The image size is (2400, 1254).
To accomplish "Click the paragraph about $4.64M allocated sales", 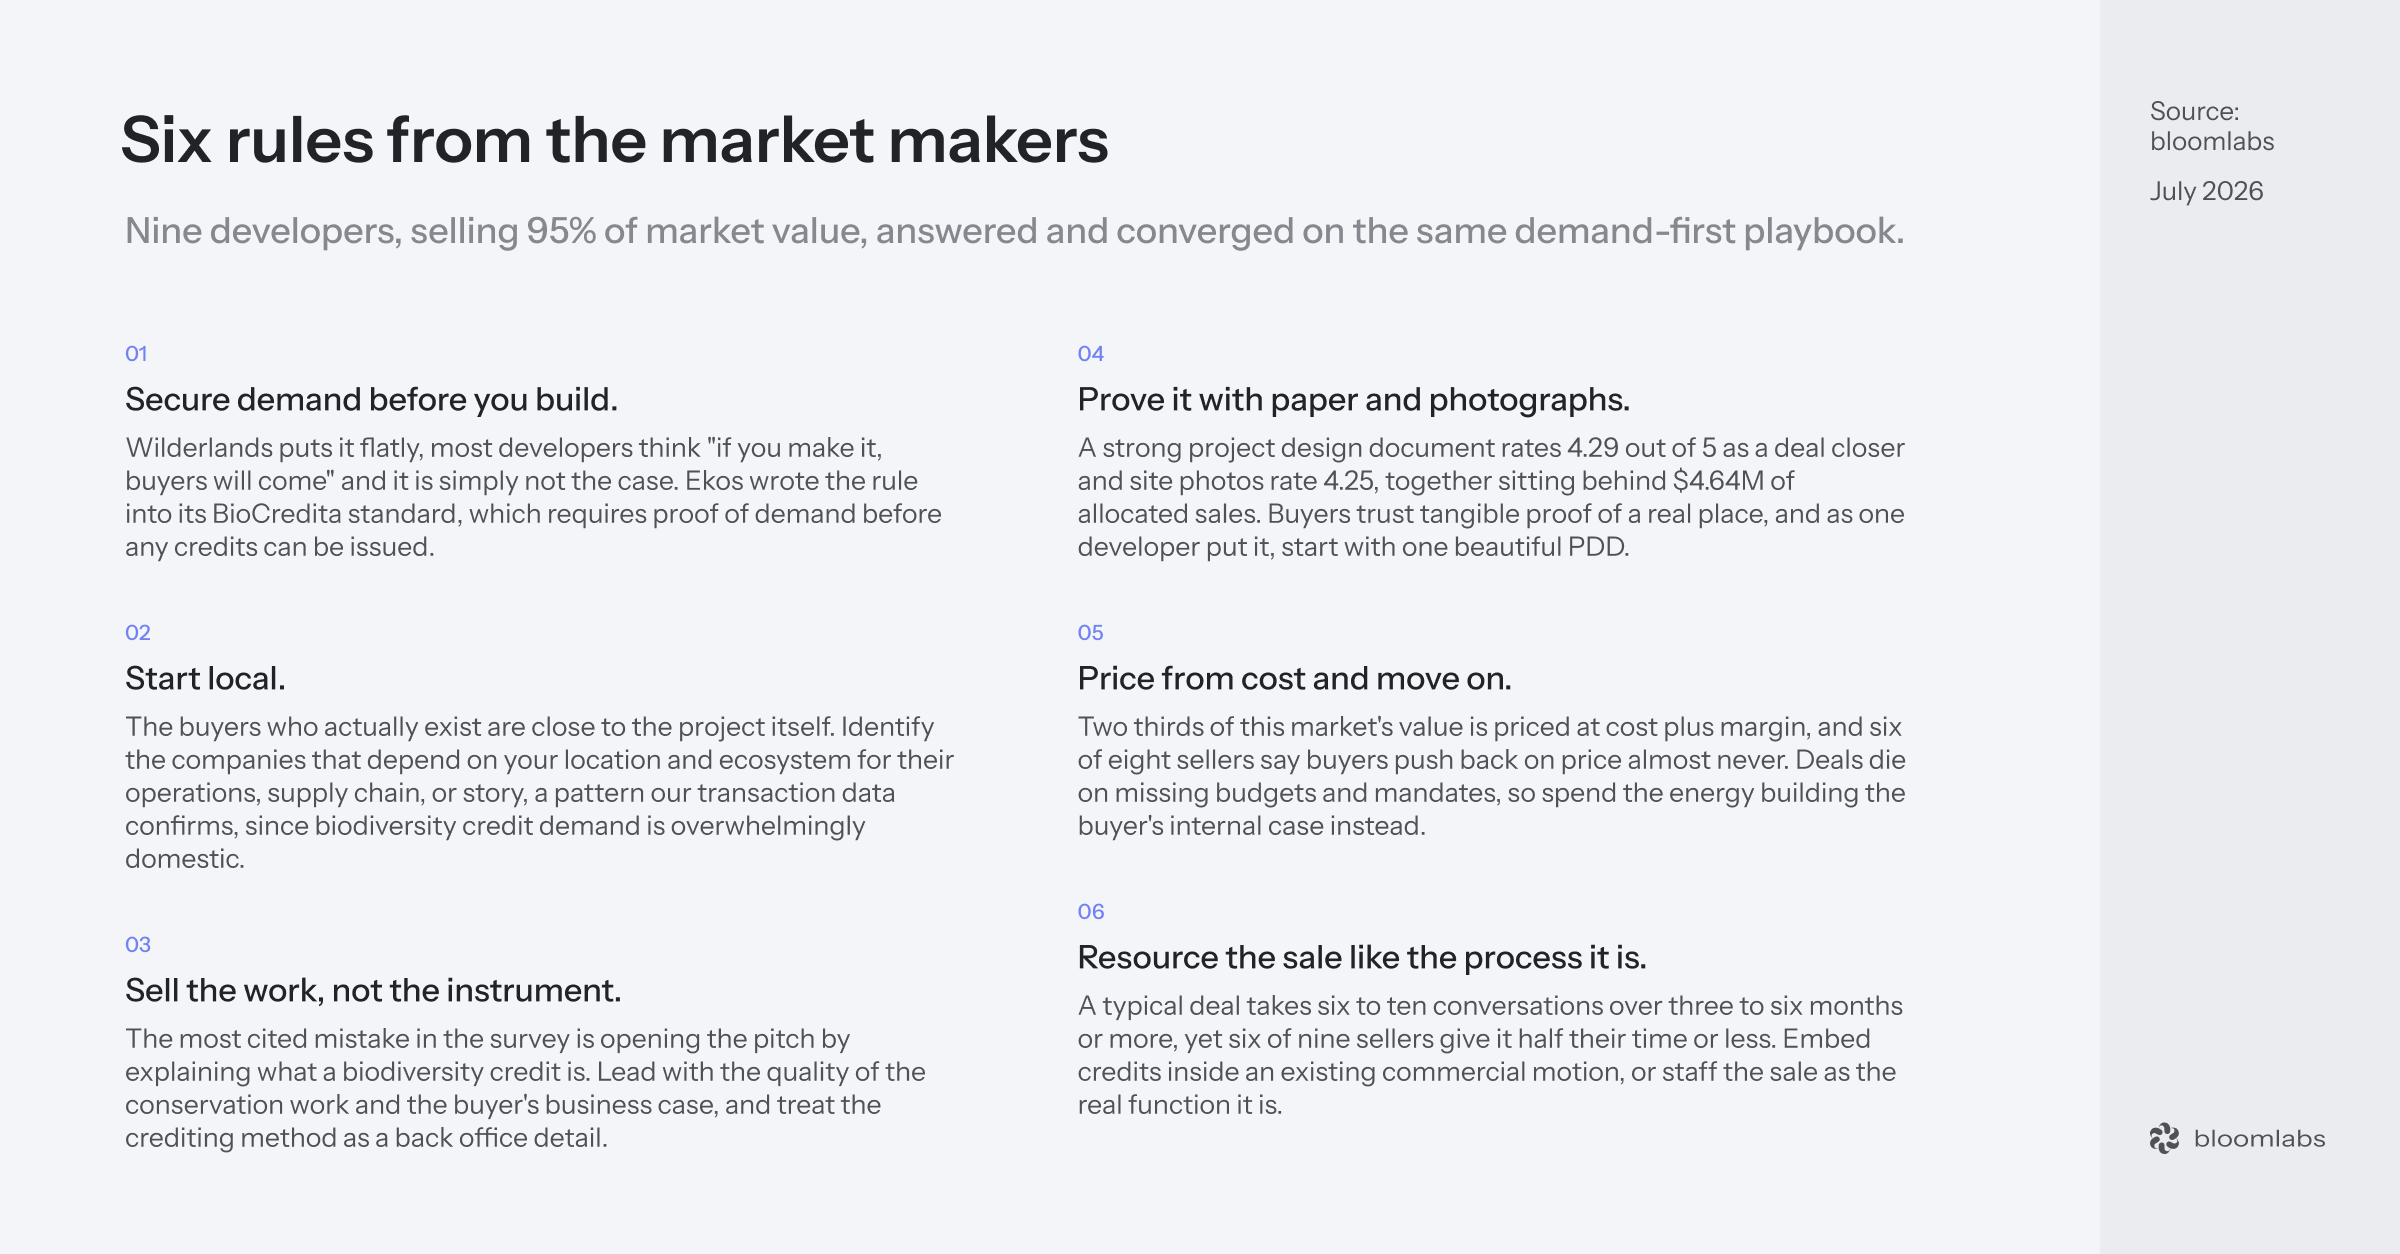I will (1490, 497).
